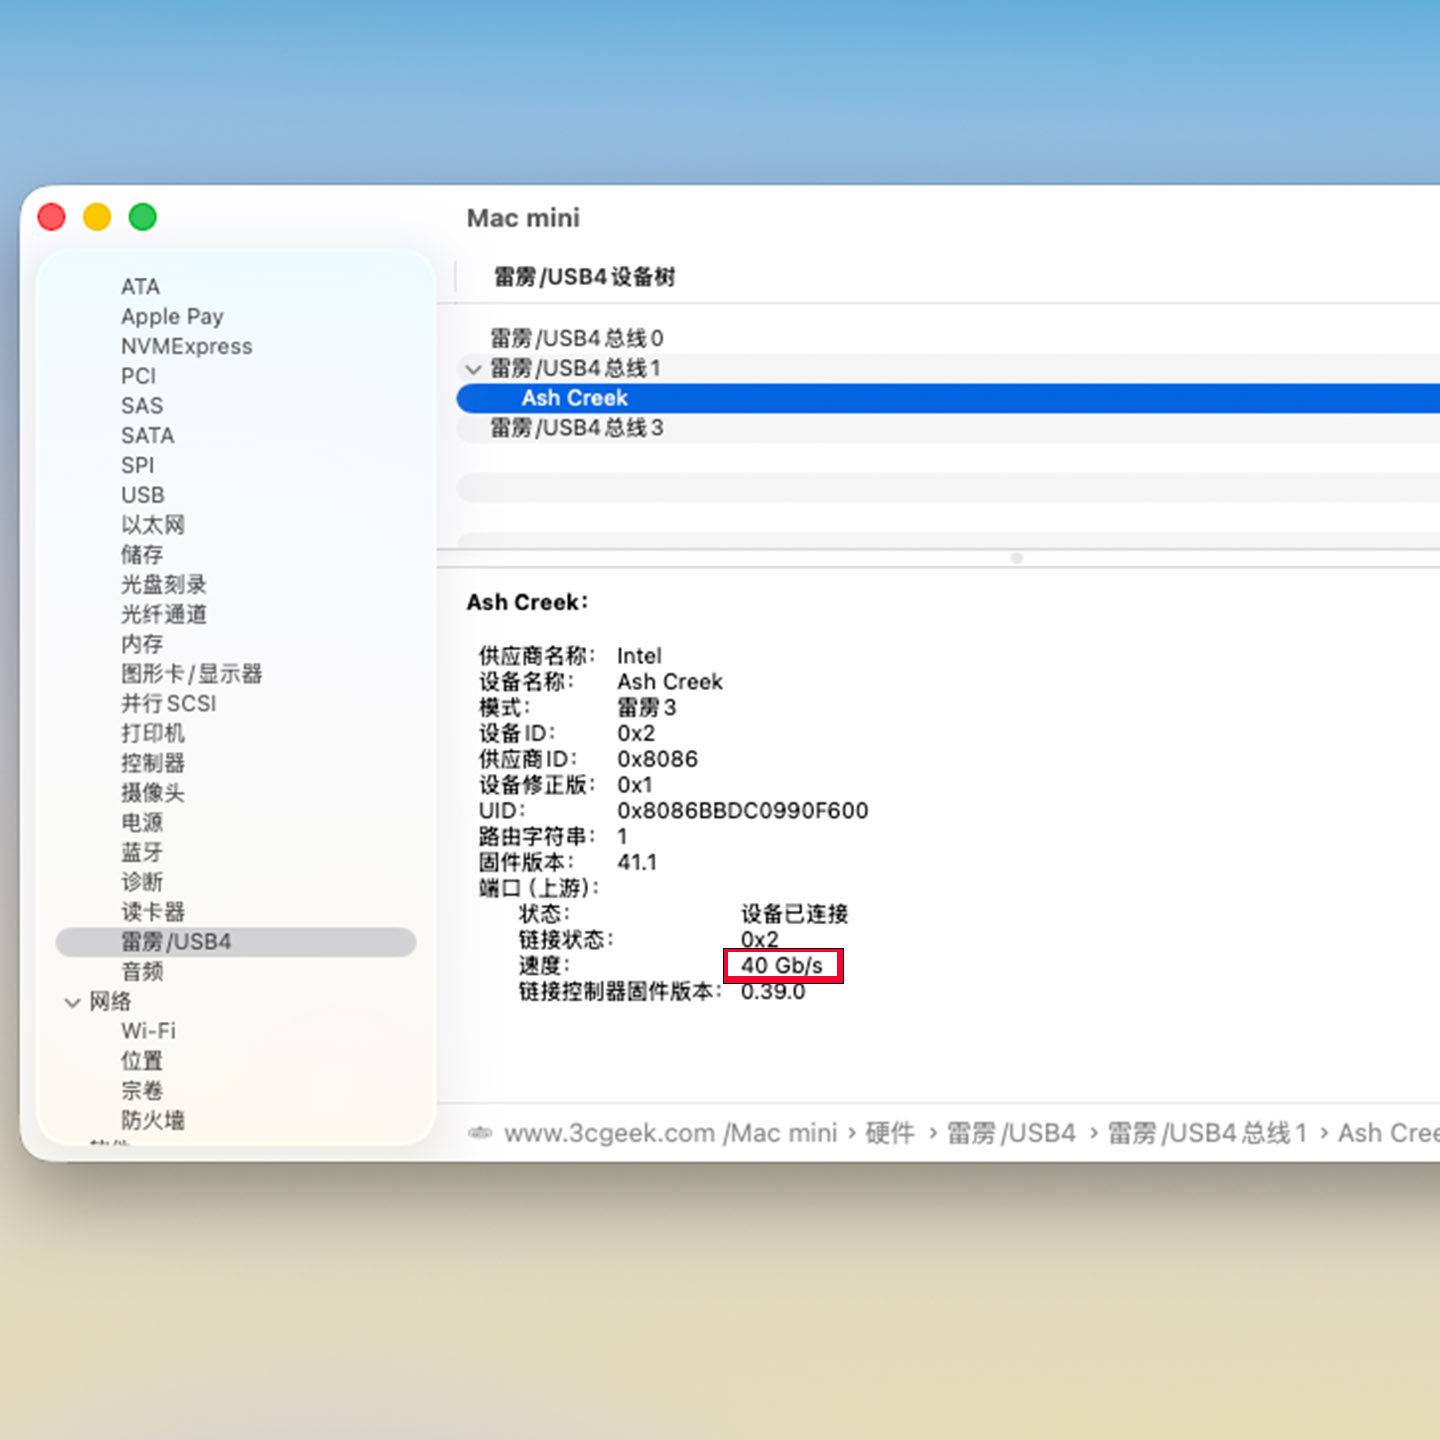Image resolution: width=1440 pixels, height=1440 pixels.
Task: Zoom the window using the green button
Action: pyautogui.click(x=143, y=217)
